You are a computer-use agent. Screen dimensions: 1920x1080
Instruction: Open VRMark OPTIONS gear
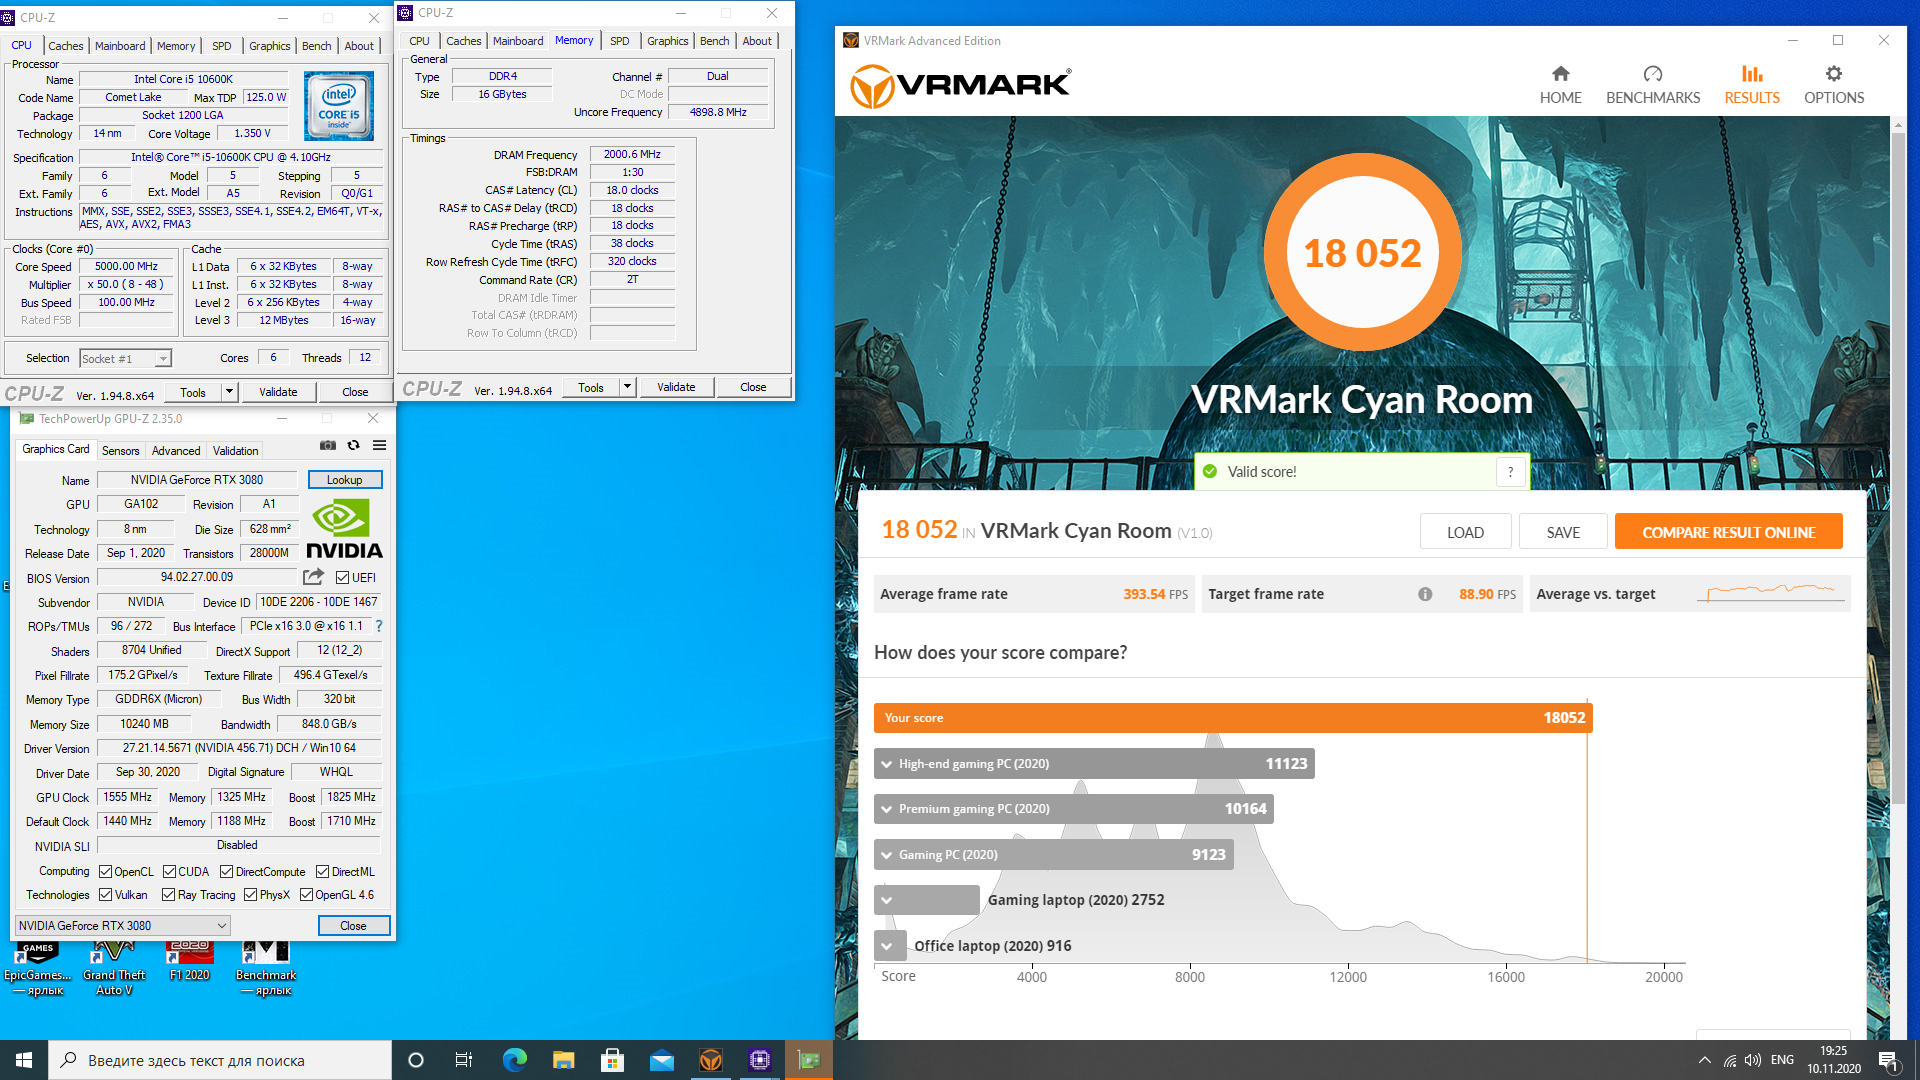(1833, 74)
